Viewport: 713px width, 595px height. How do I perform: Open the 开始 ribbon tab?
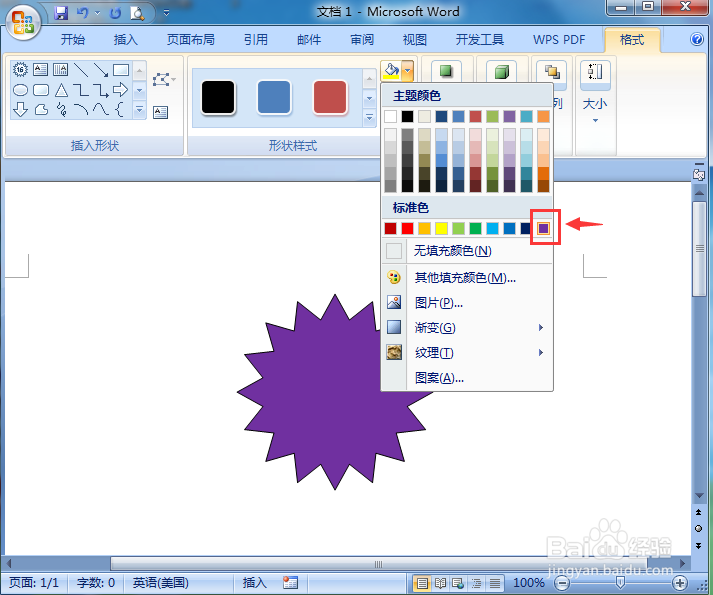click(73, 40)
